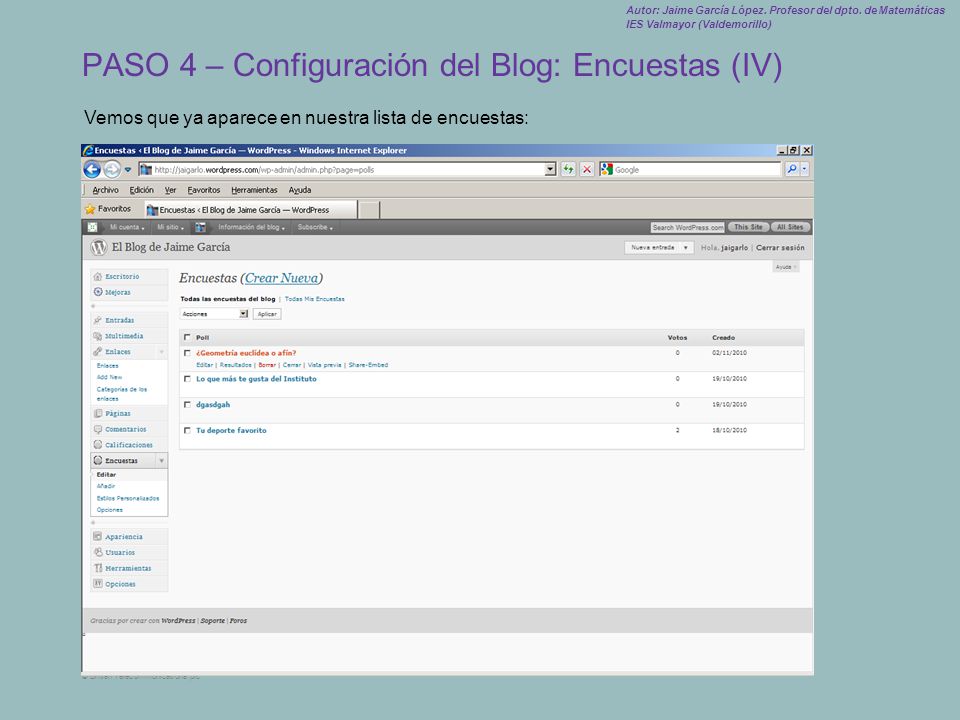The height and width of the screenshot is (720, 960).
Task: Click the browser Forward arrow button
Action: 111,170
